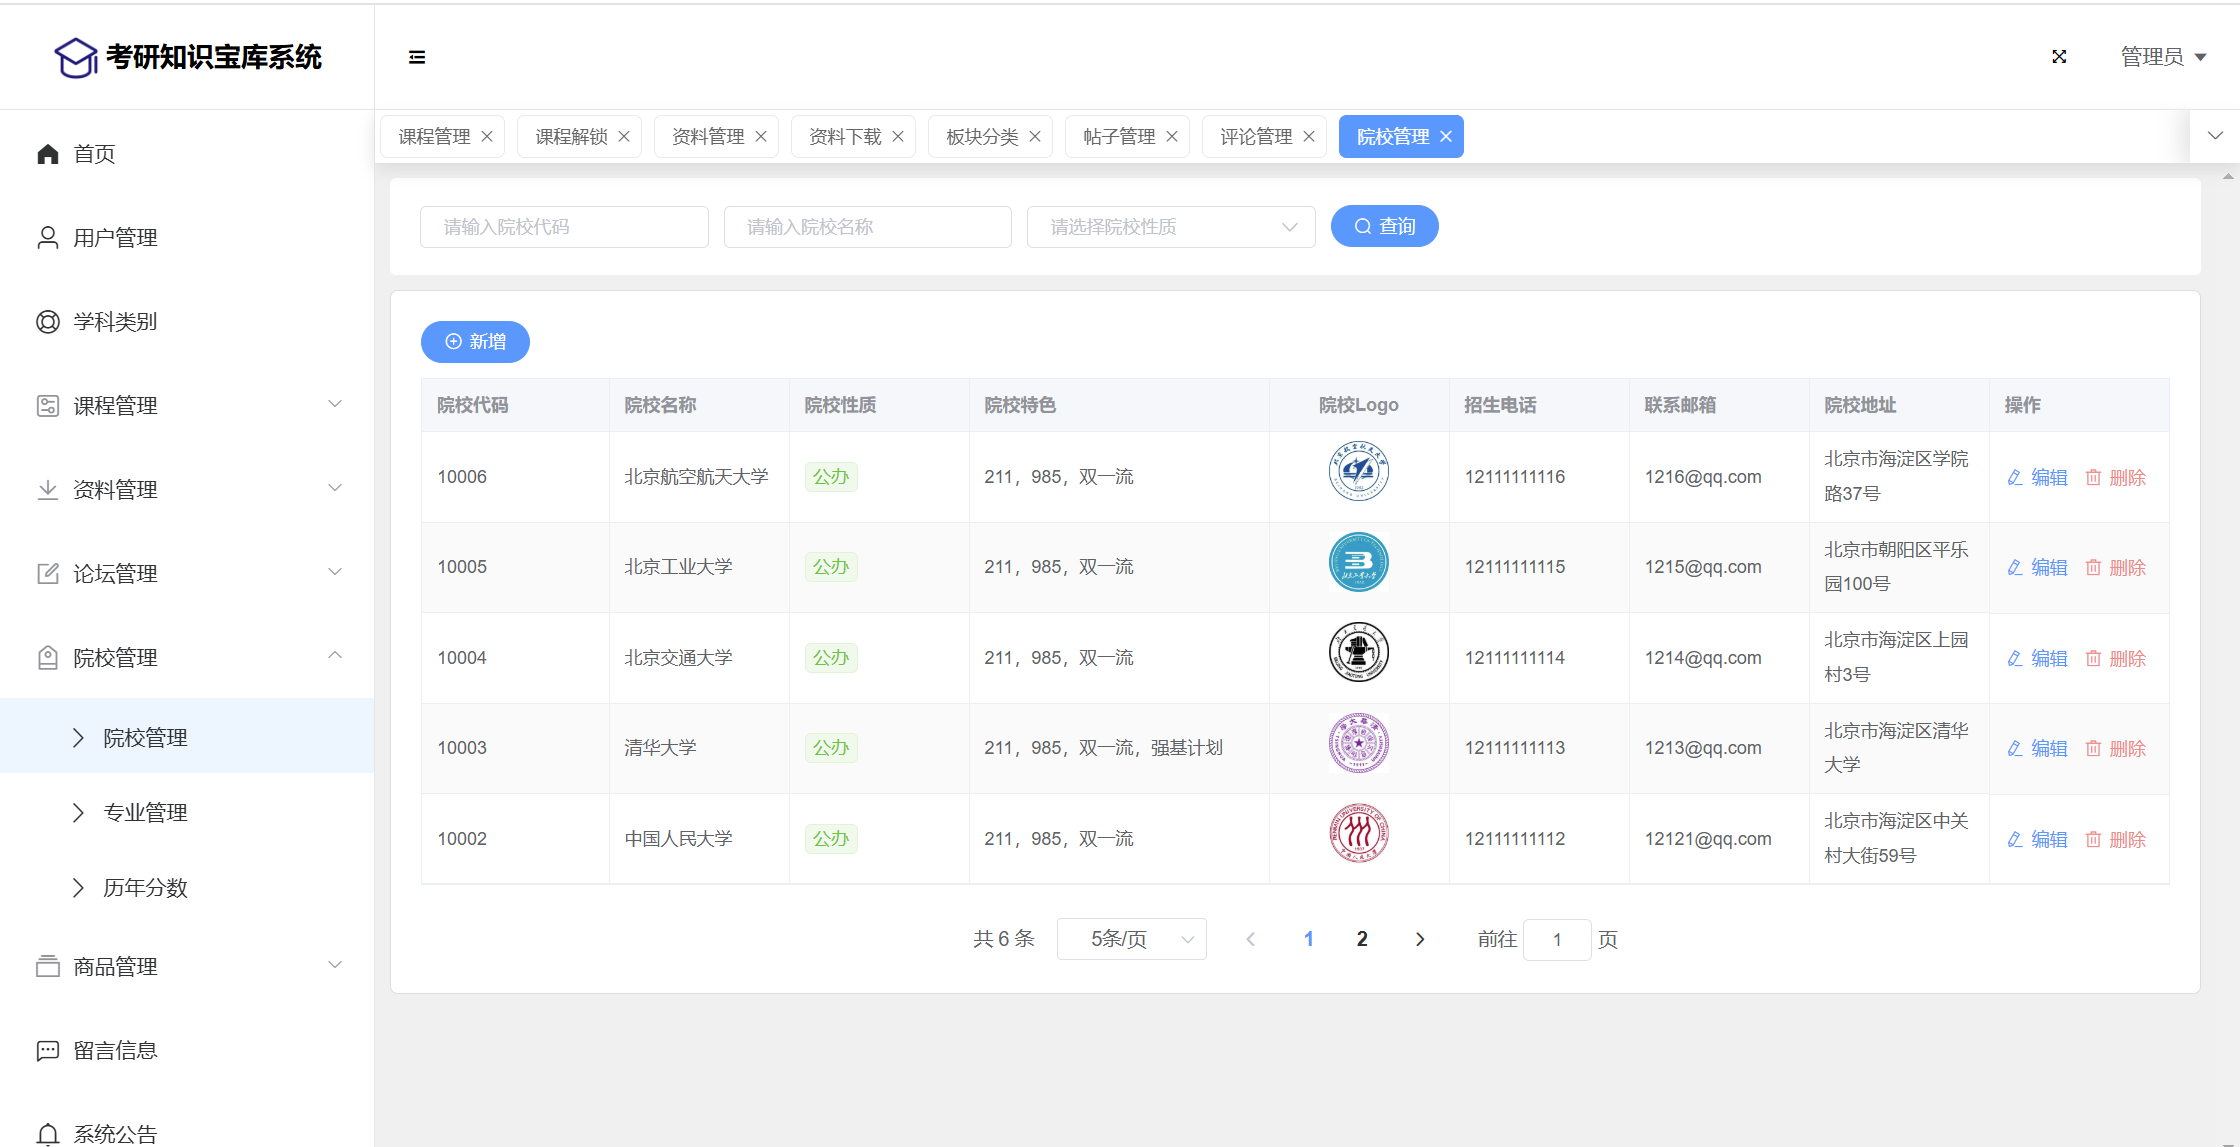
Task: Click the 北京航空航天大学 logo thumbnail
Action: 1358,471
